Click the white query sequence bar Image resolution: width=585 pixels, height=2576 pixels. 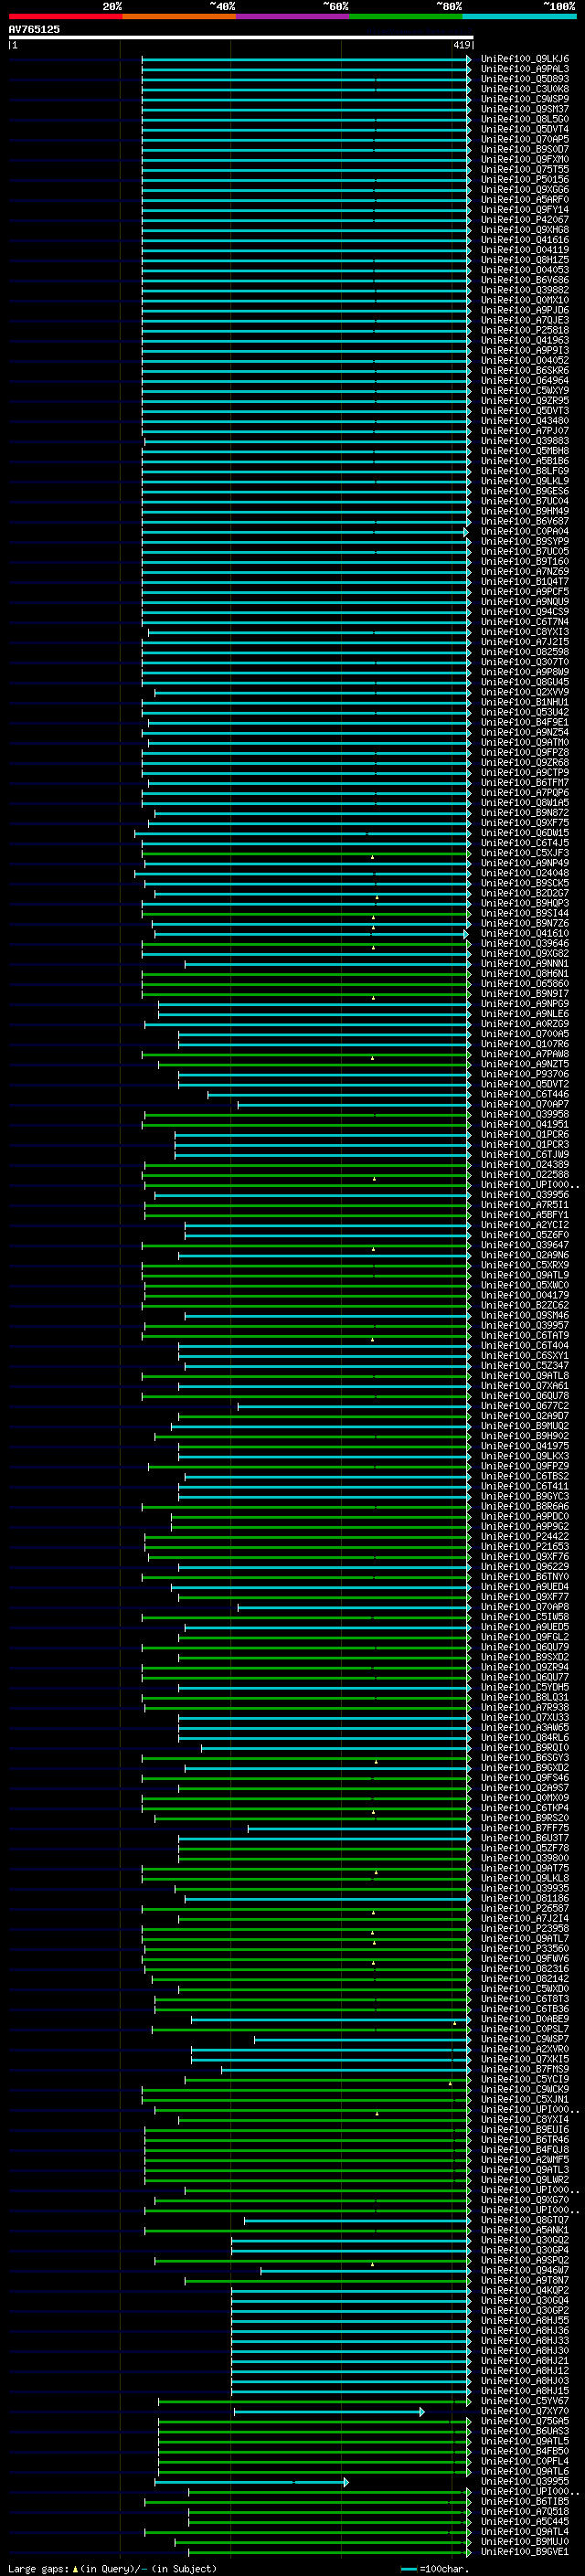tap(241, 37)
